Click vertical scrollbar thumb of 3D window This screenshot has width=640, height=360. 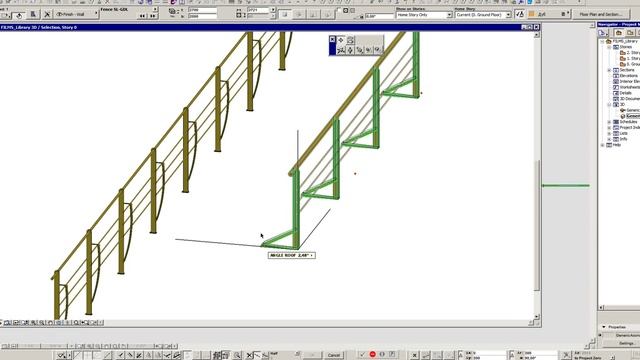[x=537, y=225]
